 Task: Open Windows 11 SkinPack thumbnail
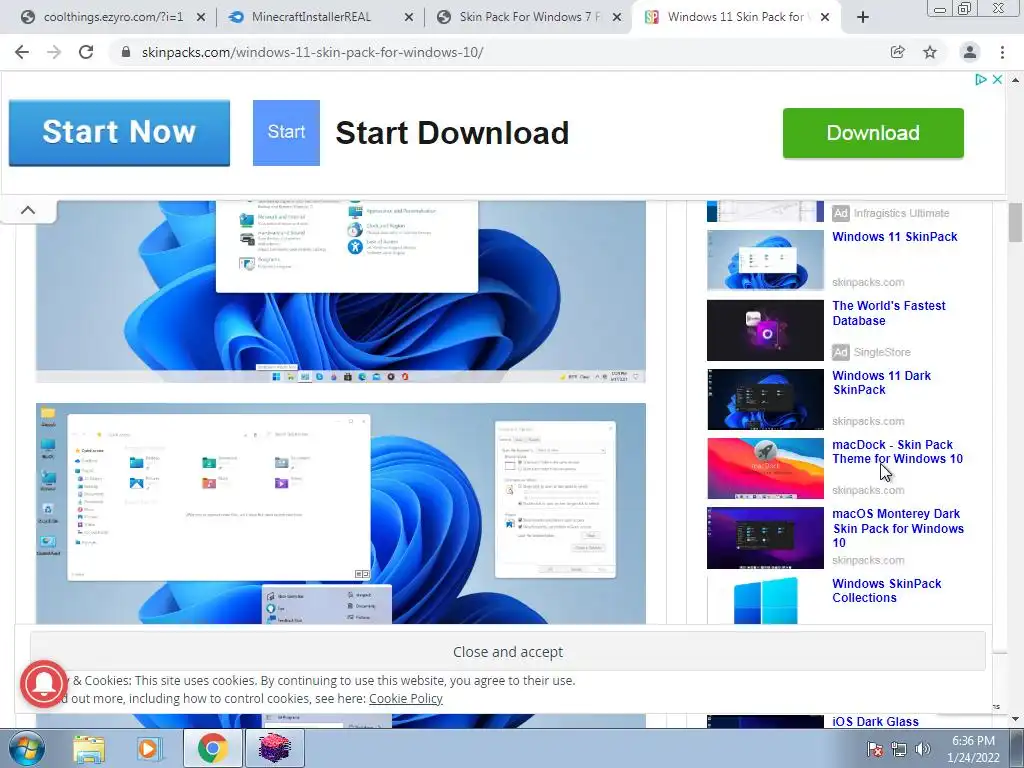(765, 260)
